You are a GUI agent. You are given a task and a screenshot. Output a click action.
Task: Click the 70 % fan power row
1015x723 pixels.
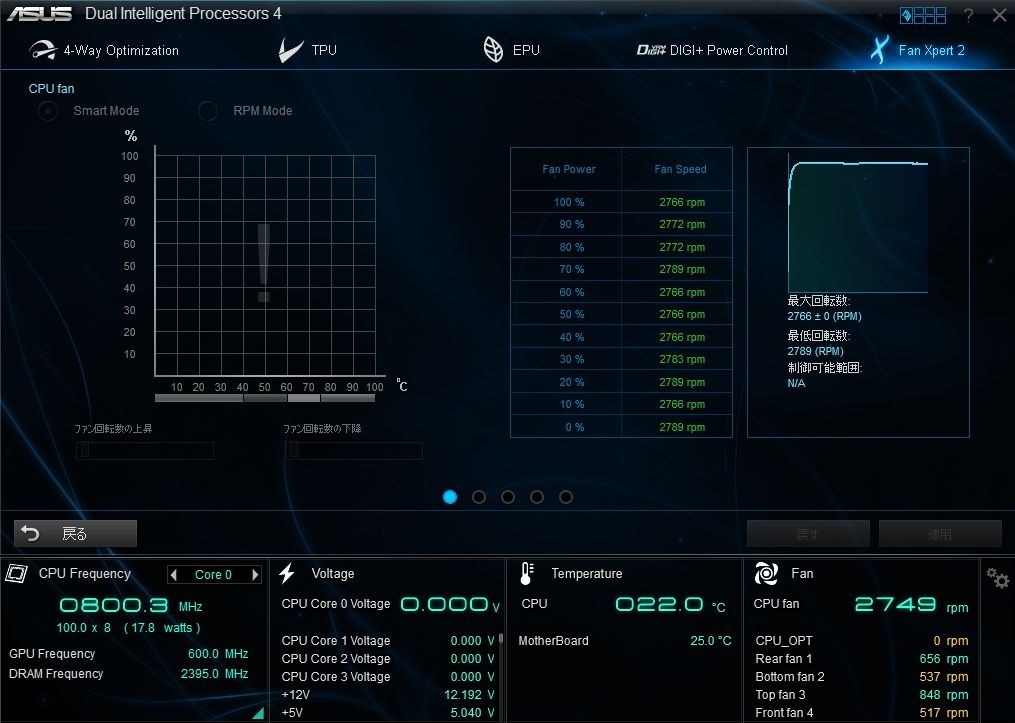point(621,269)
